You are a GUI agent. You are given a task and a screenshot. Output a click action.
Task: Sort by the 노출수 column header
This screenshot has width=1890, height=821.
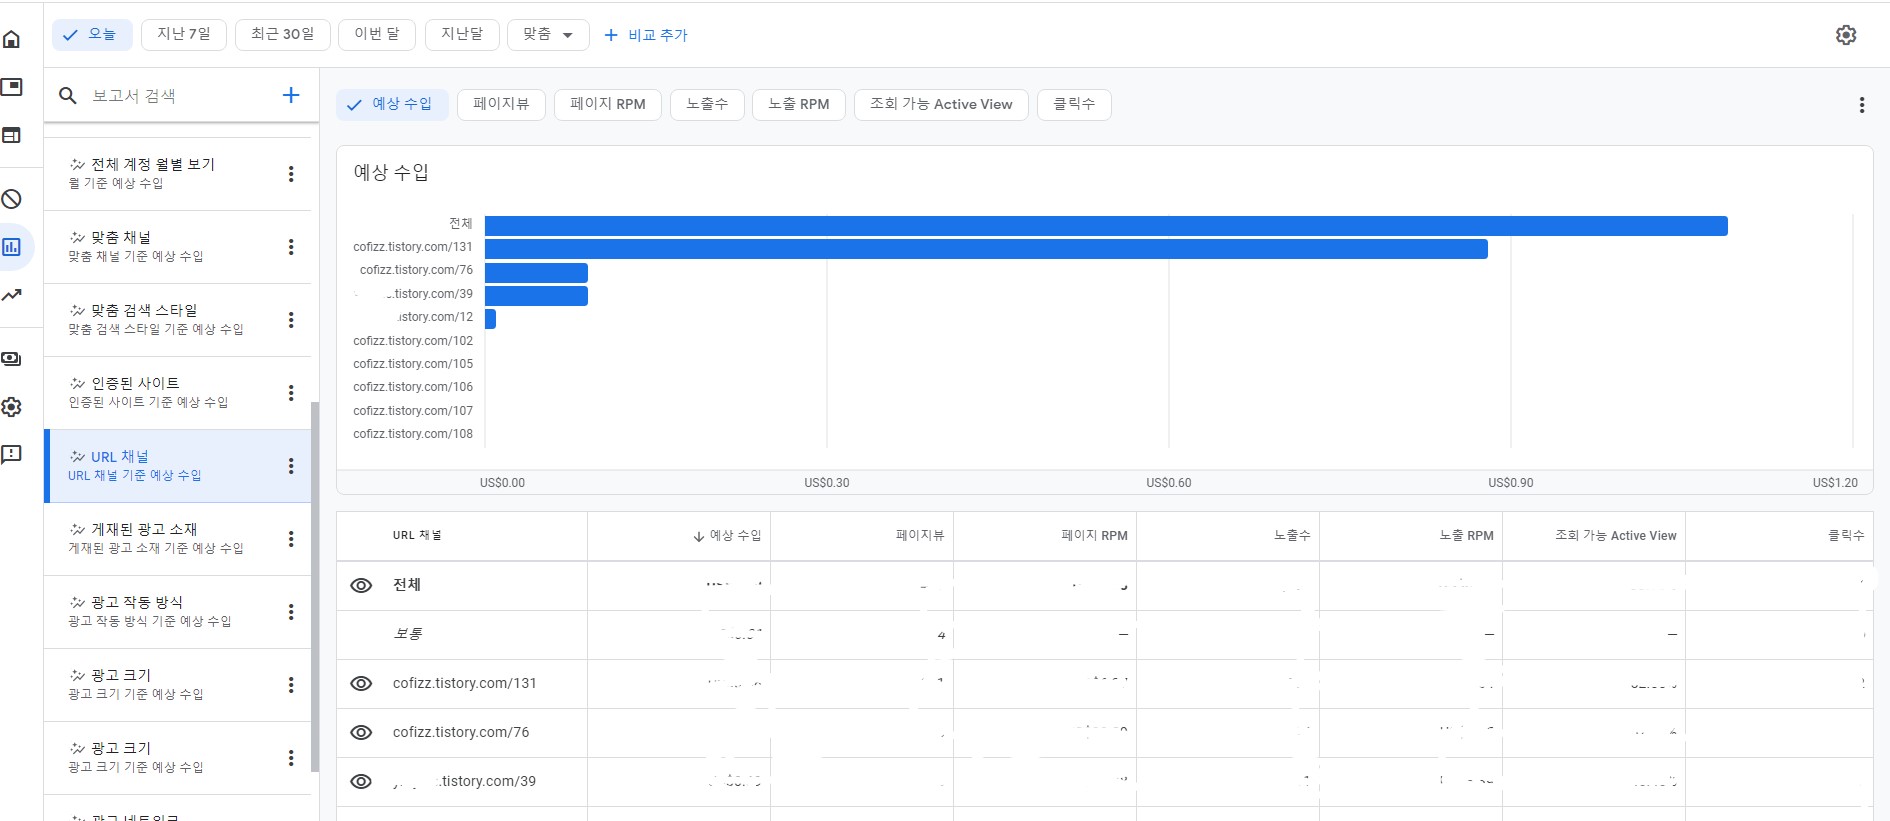(1292, 536)
